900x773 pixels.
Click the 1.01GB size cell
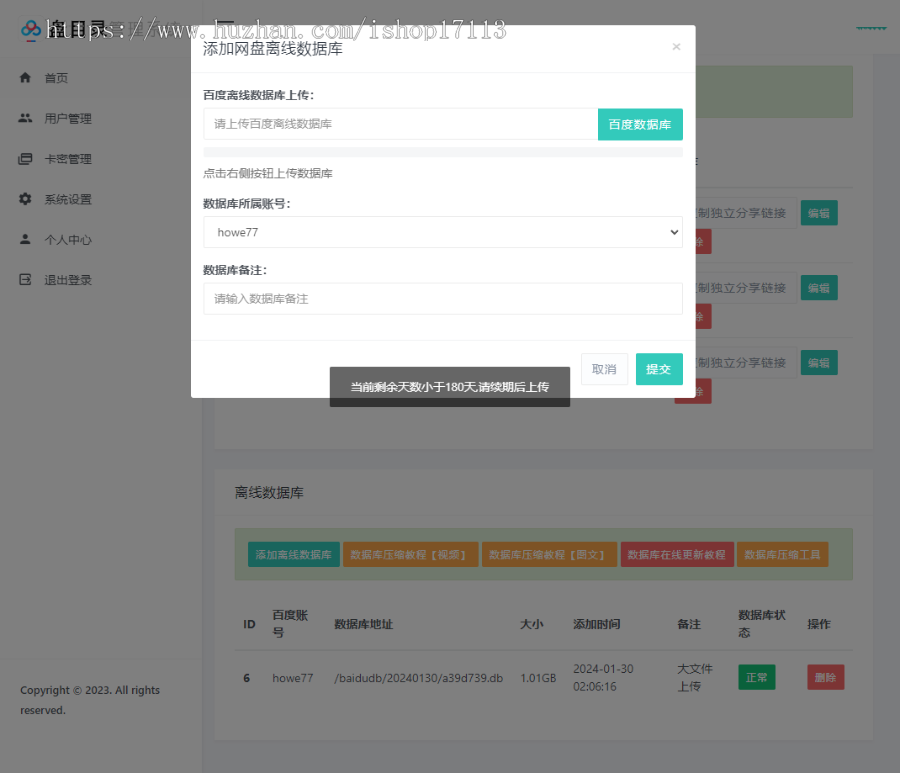point(538,678)
